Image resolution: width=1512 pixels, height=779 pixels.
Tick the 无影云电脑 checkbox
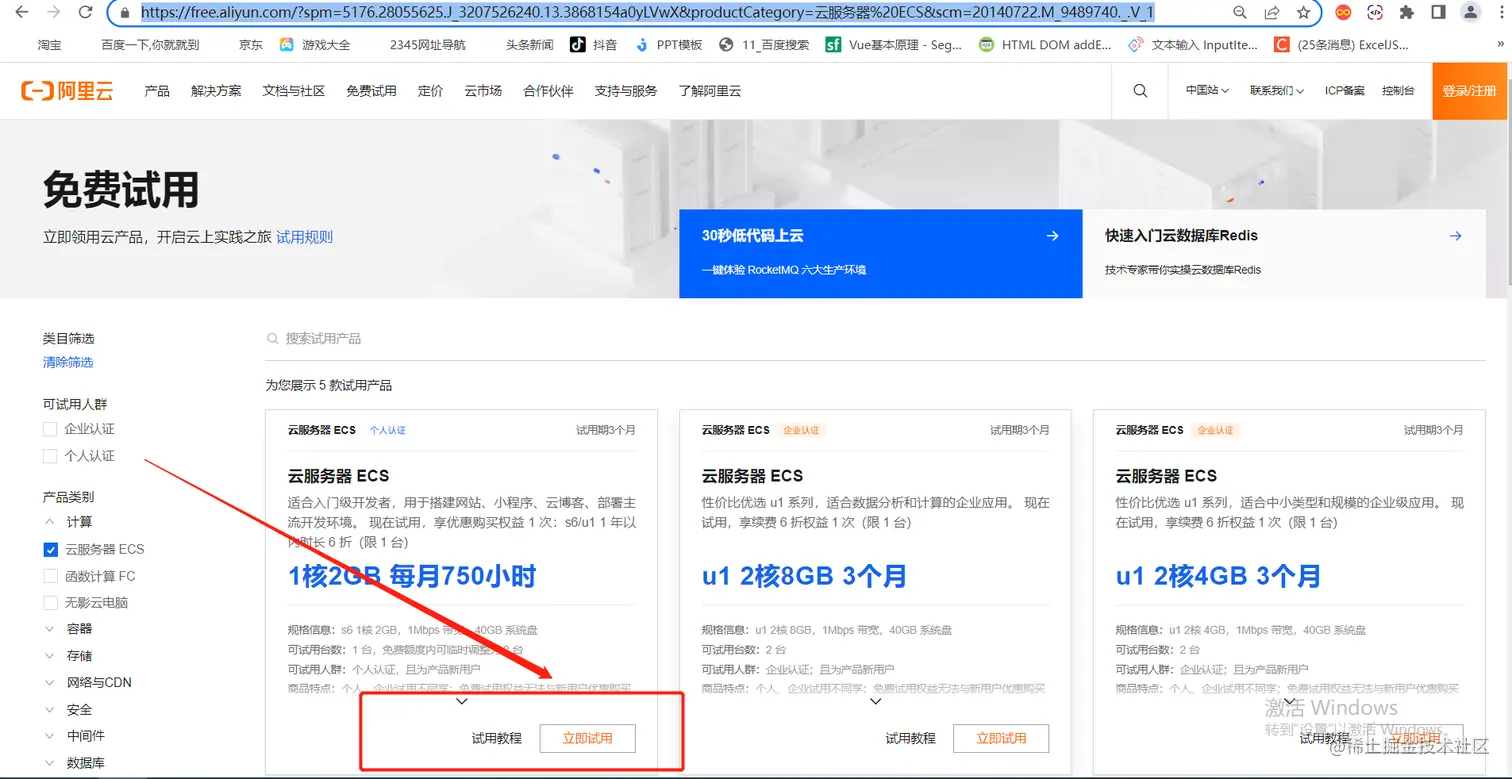(x=50, y=603)
